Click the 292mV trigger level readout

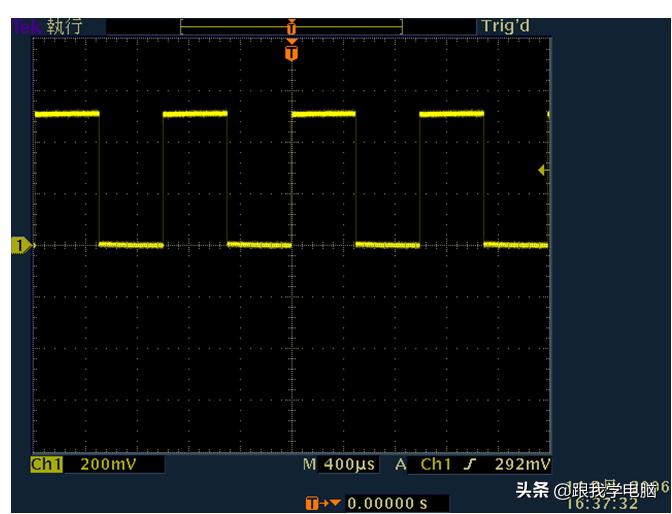point(522,464)
